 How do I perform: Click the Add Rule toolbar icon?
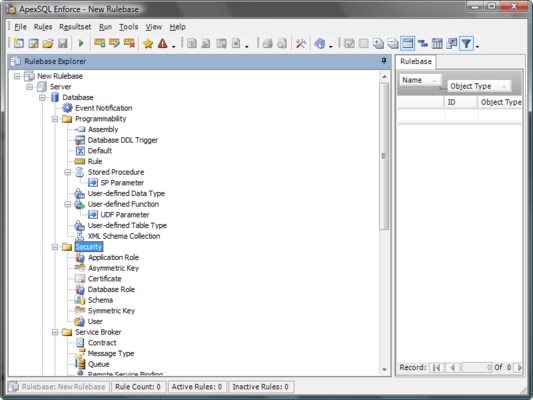[x=100, y=44]
